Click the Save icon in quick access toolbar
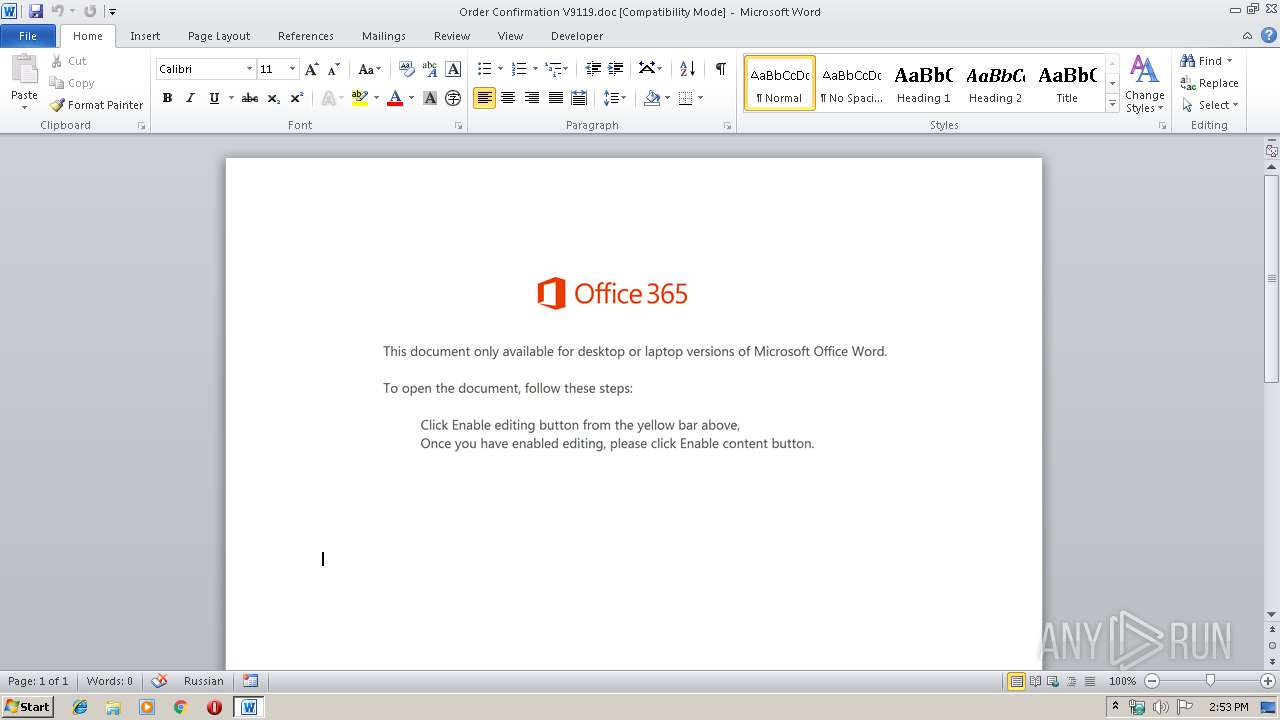 [x=36, y=11]
